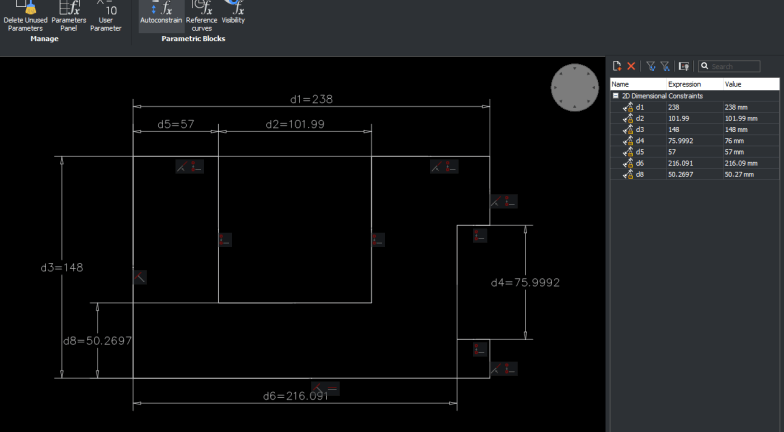This screenshot has height=432, width=784.
Task: Click the second filter funnel icon
Action: 664,66
